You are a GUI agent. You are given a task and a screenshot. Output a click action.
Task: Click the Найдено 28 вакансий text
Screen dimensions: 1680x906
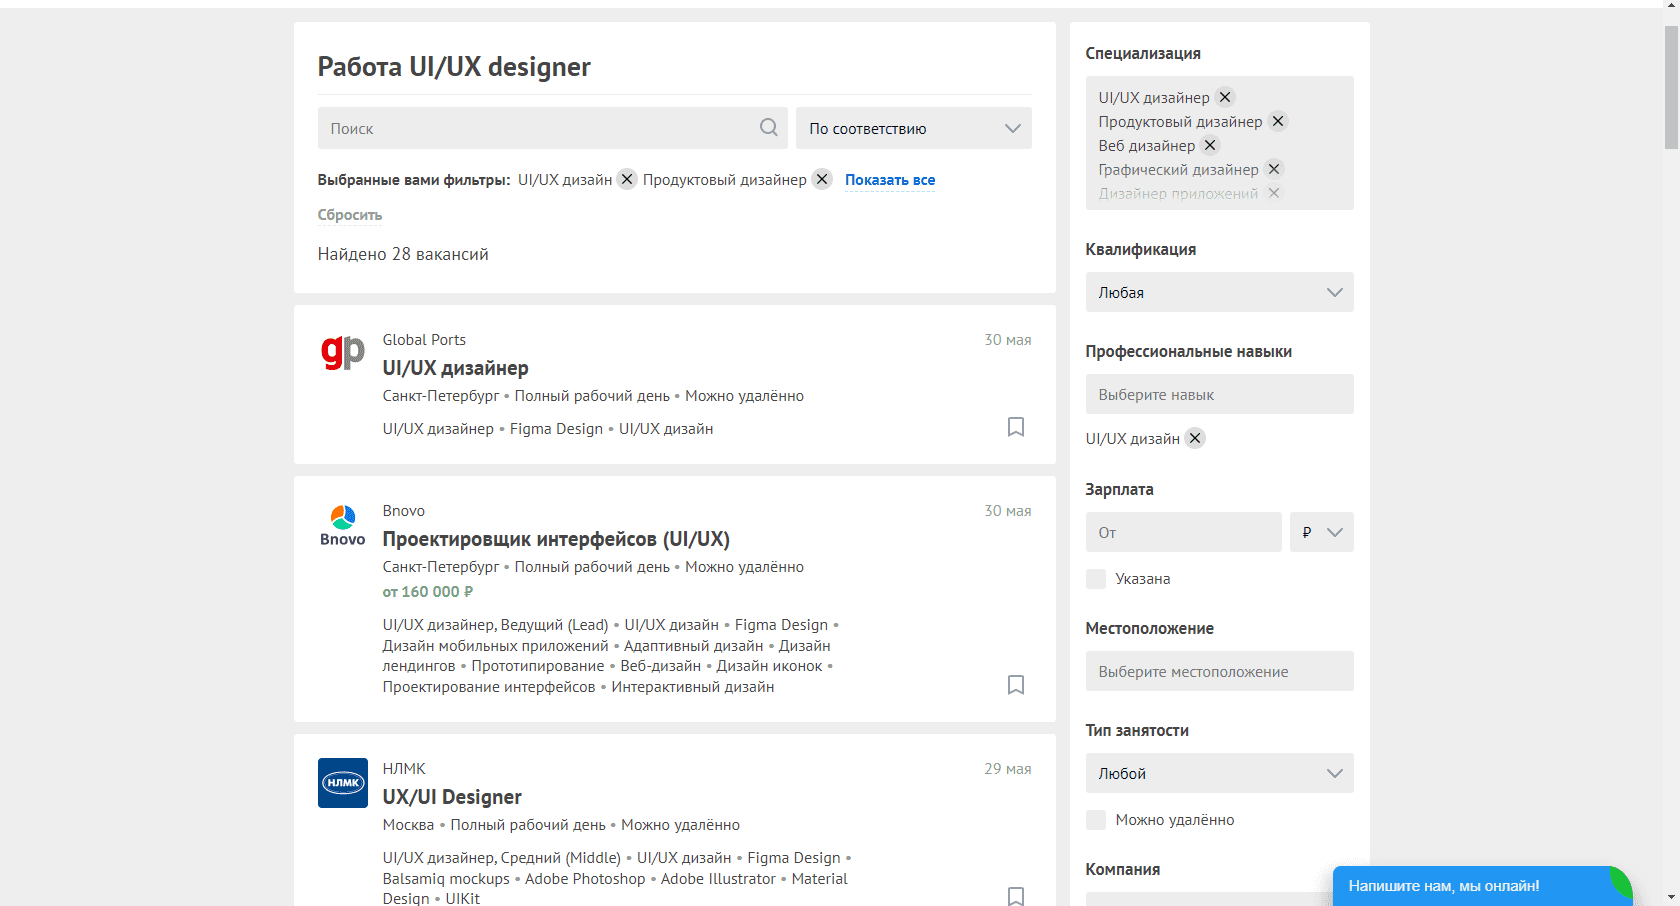click(x=403, y=254)
